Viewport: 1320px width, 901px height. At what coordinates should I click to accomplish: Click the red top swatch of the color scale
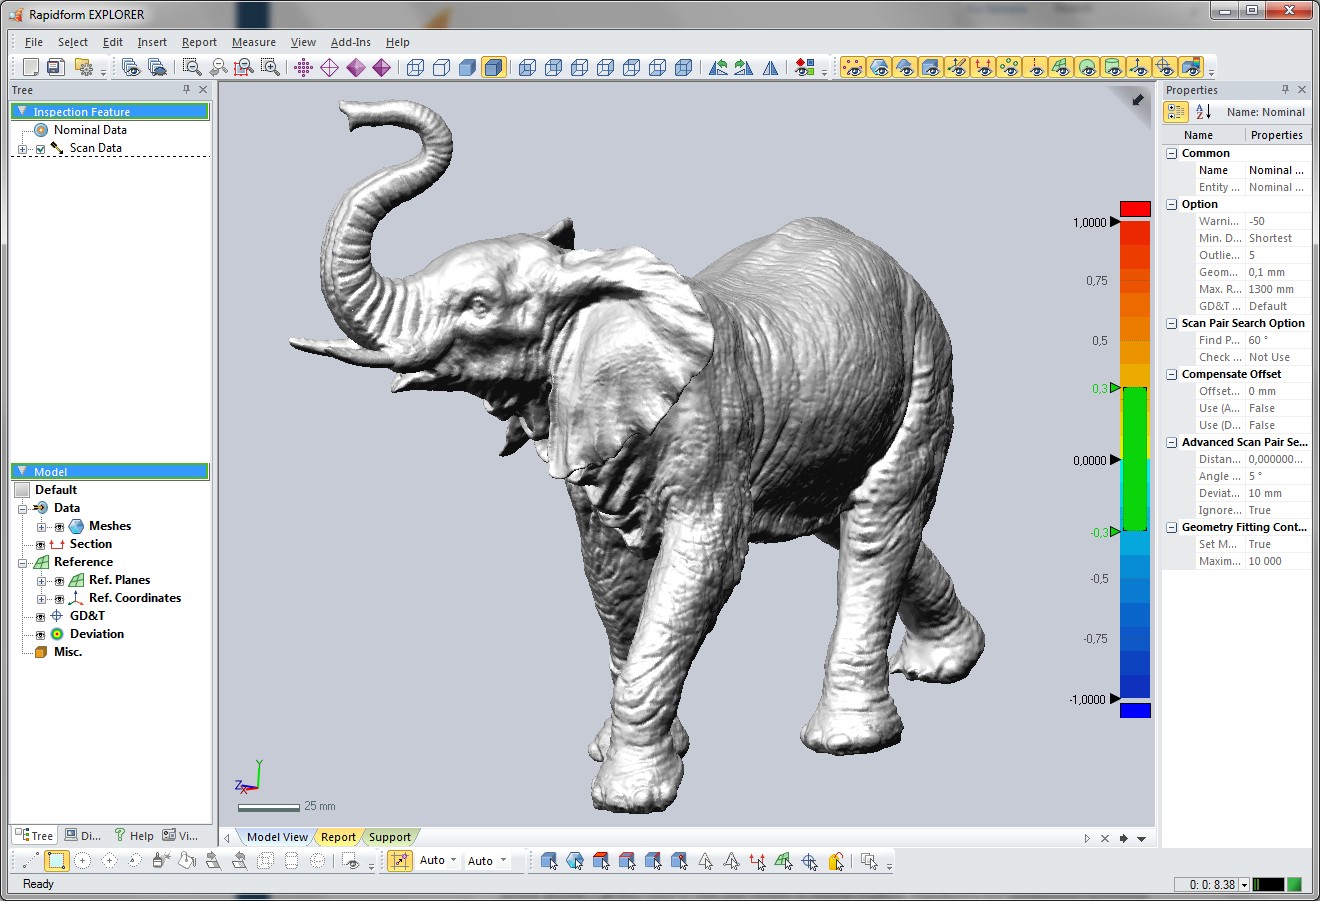pos(1135,209)
